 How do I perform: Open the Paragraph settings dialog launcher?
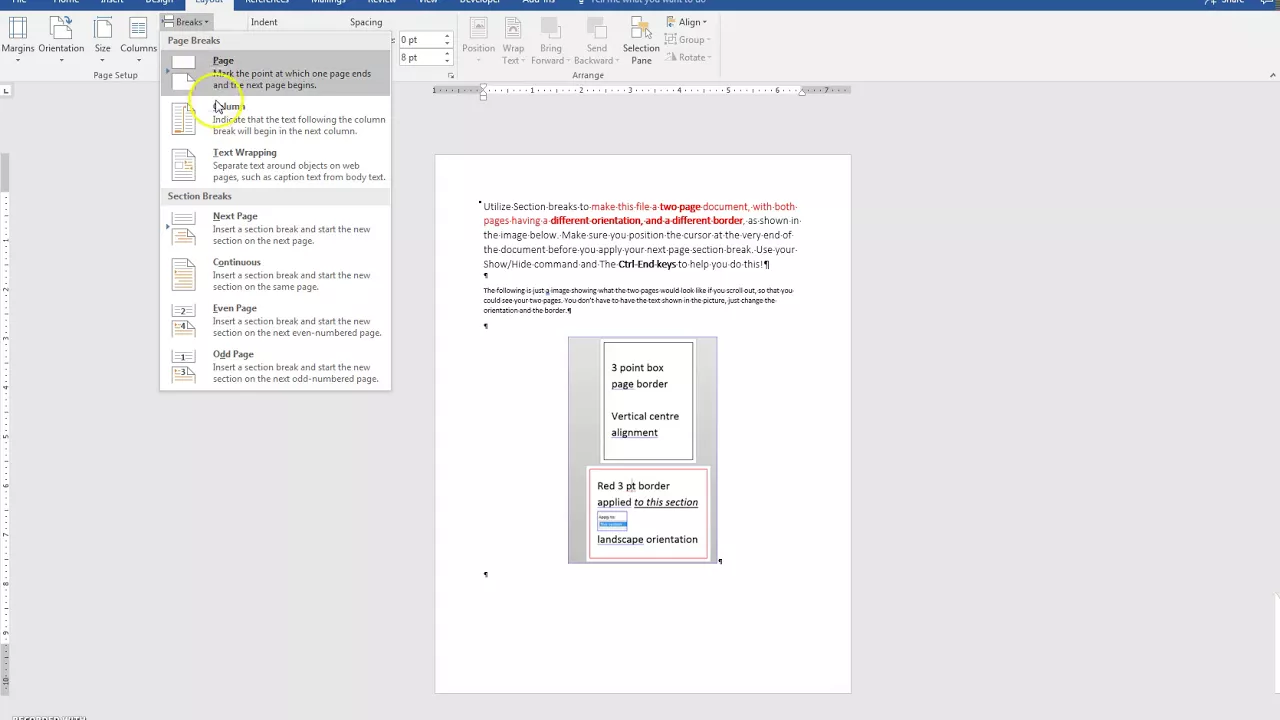[x=451, y=76]
